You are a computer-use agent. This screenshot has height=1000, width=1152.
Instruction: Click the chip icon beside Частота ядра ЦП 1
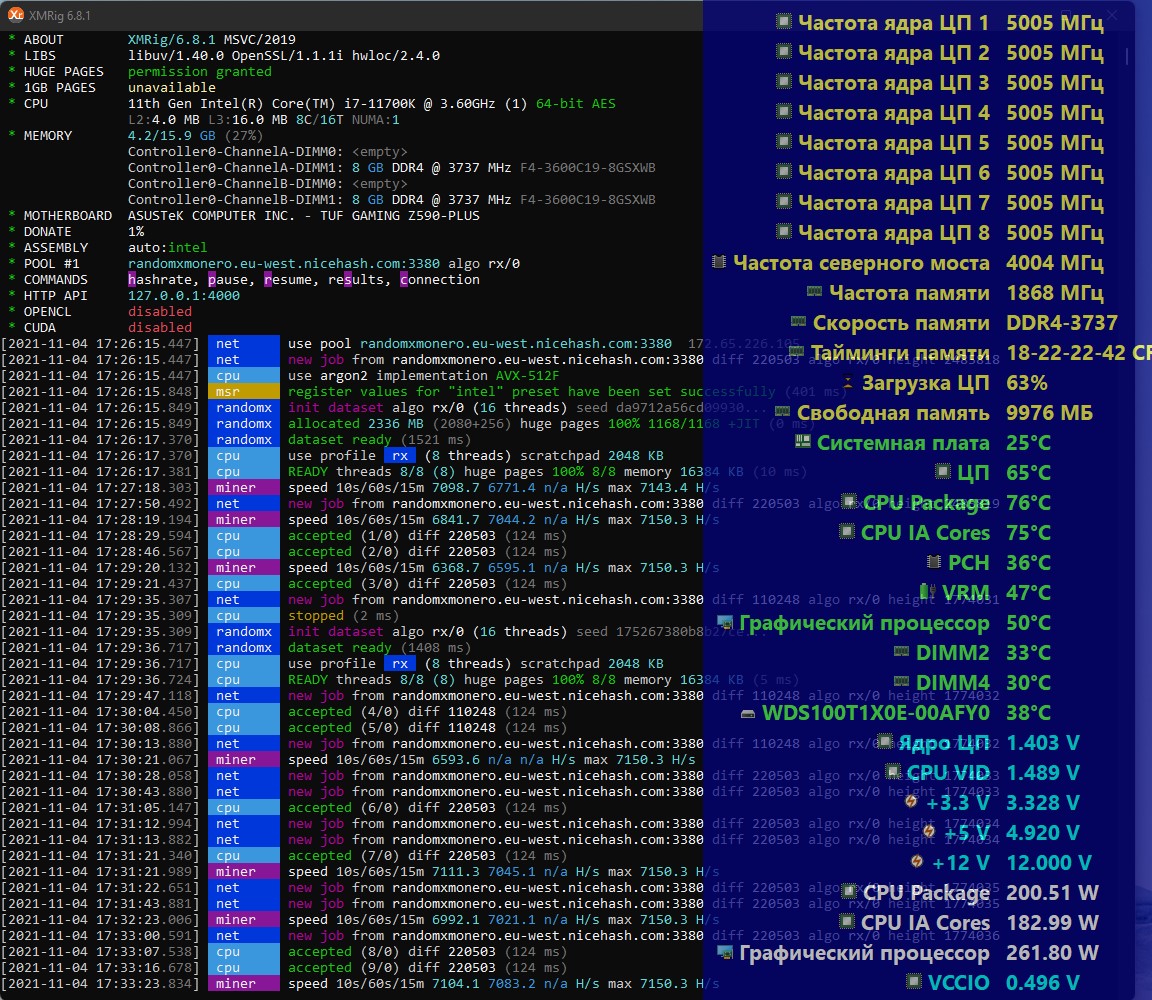pyautogui.click(x=784, y=21)
